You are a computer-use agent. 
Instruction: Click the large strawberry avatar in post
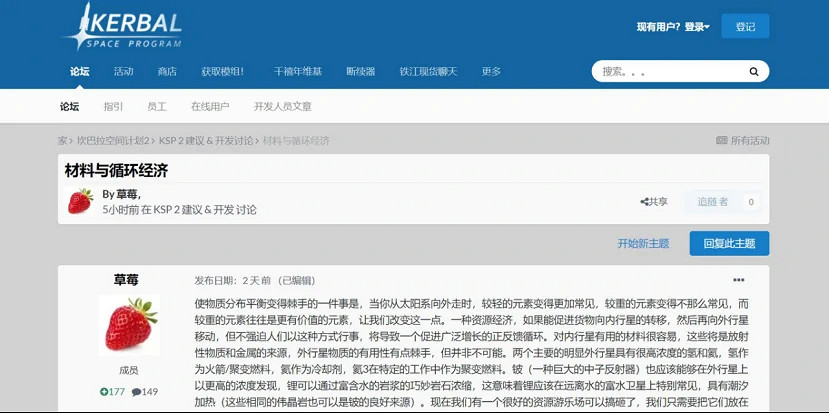[x=130, y=325]
